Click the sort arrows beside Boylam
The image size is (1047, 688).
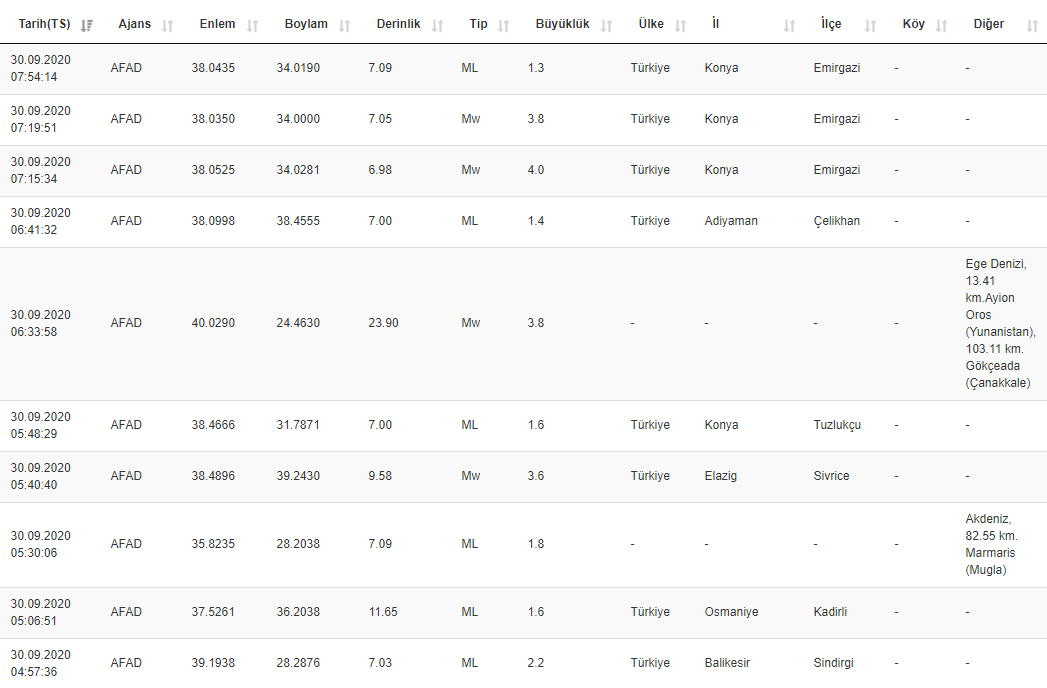[344, 25]
